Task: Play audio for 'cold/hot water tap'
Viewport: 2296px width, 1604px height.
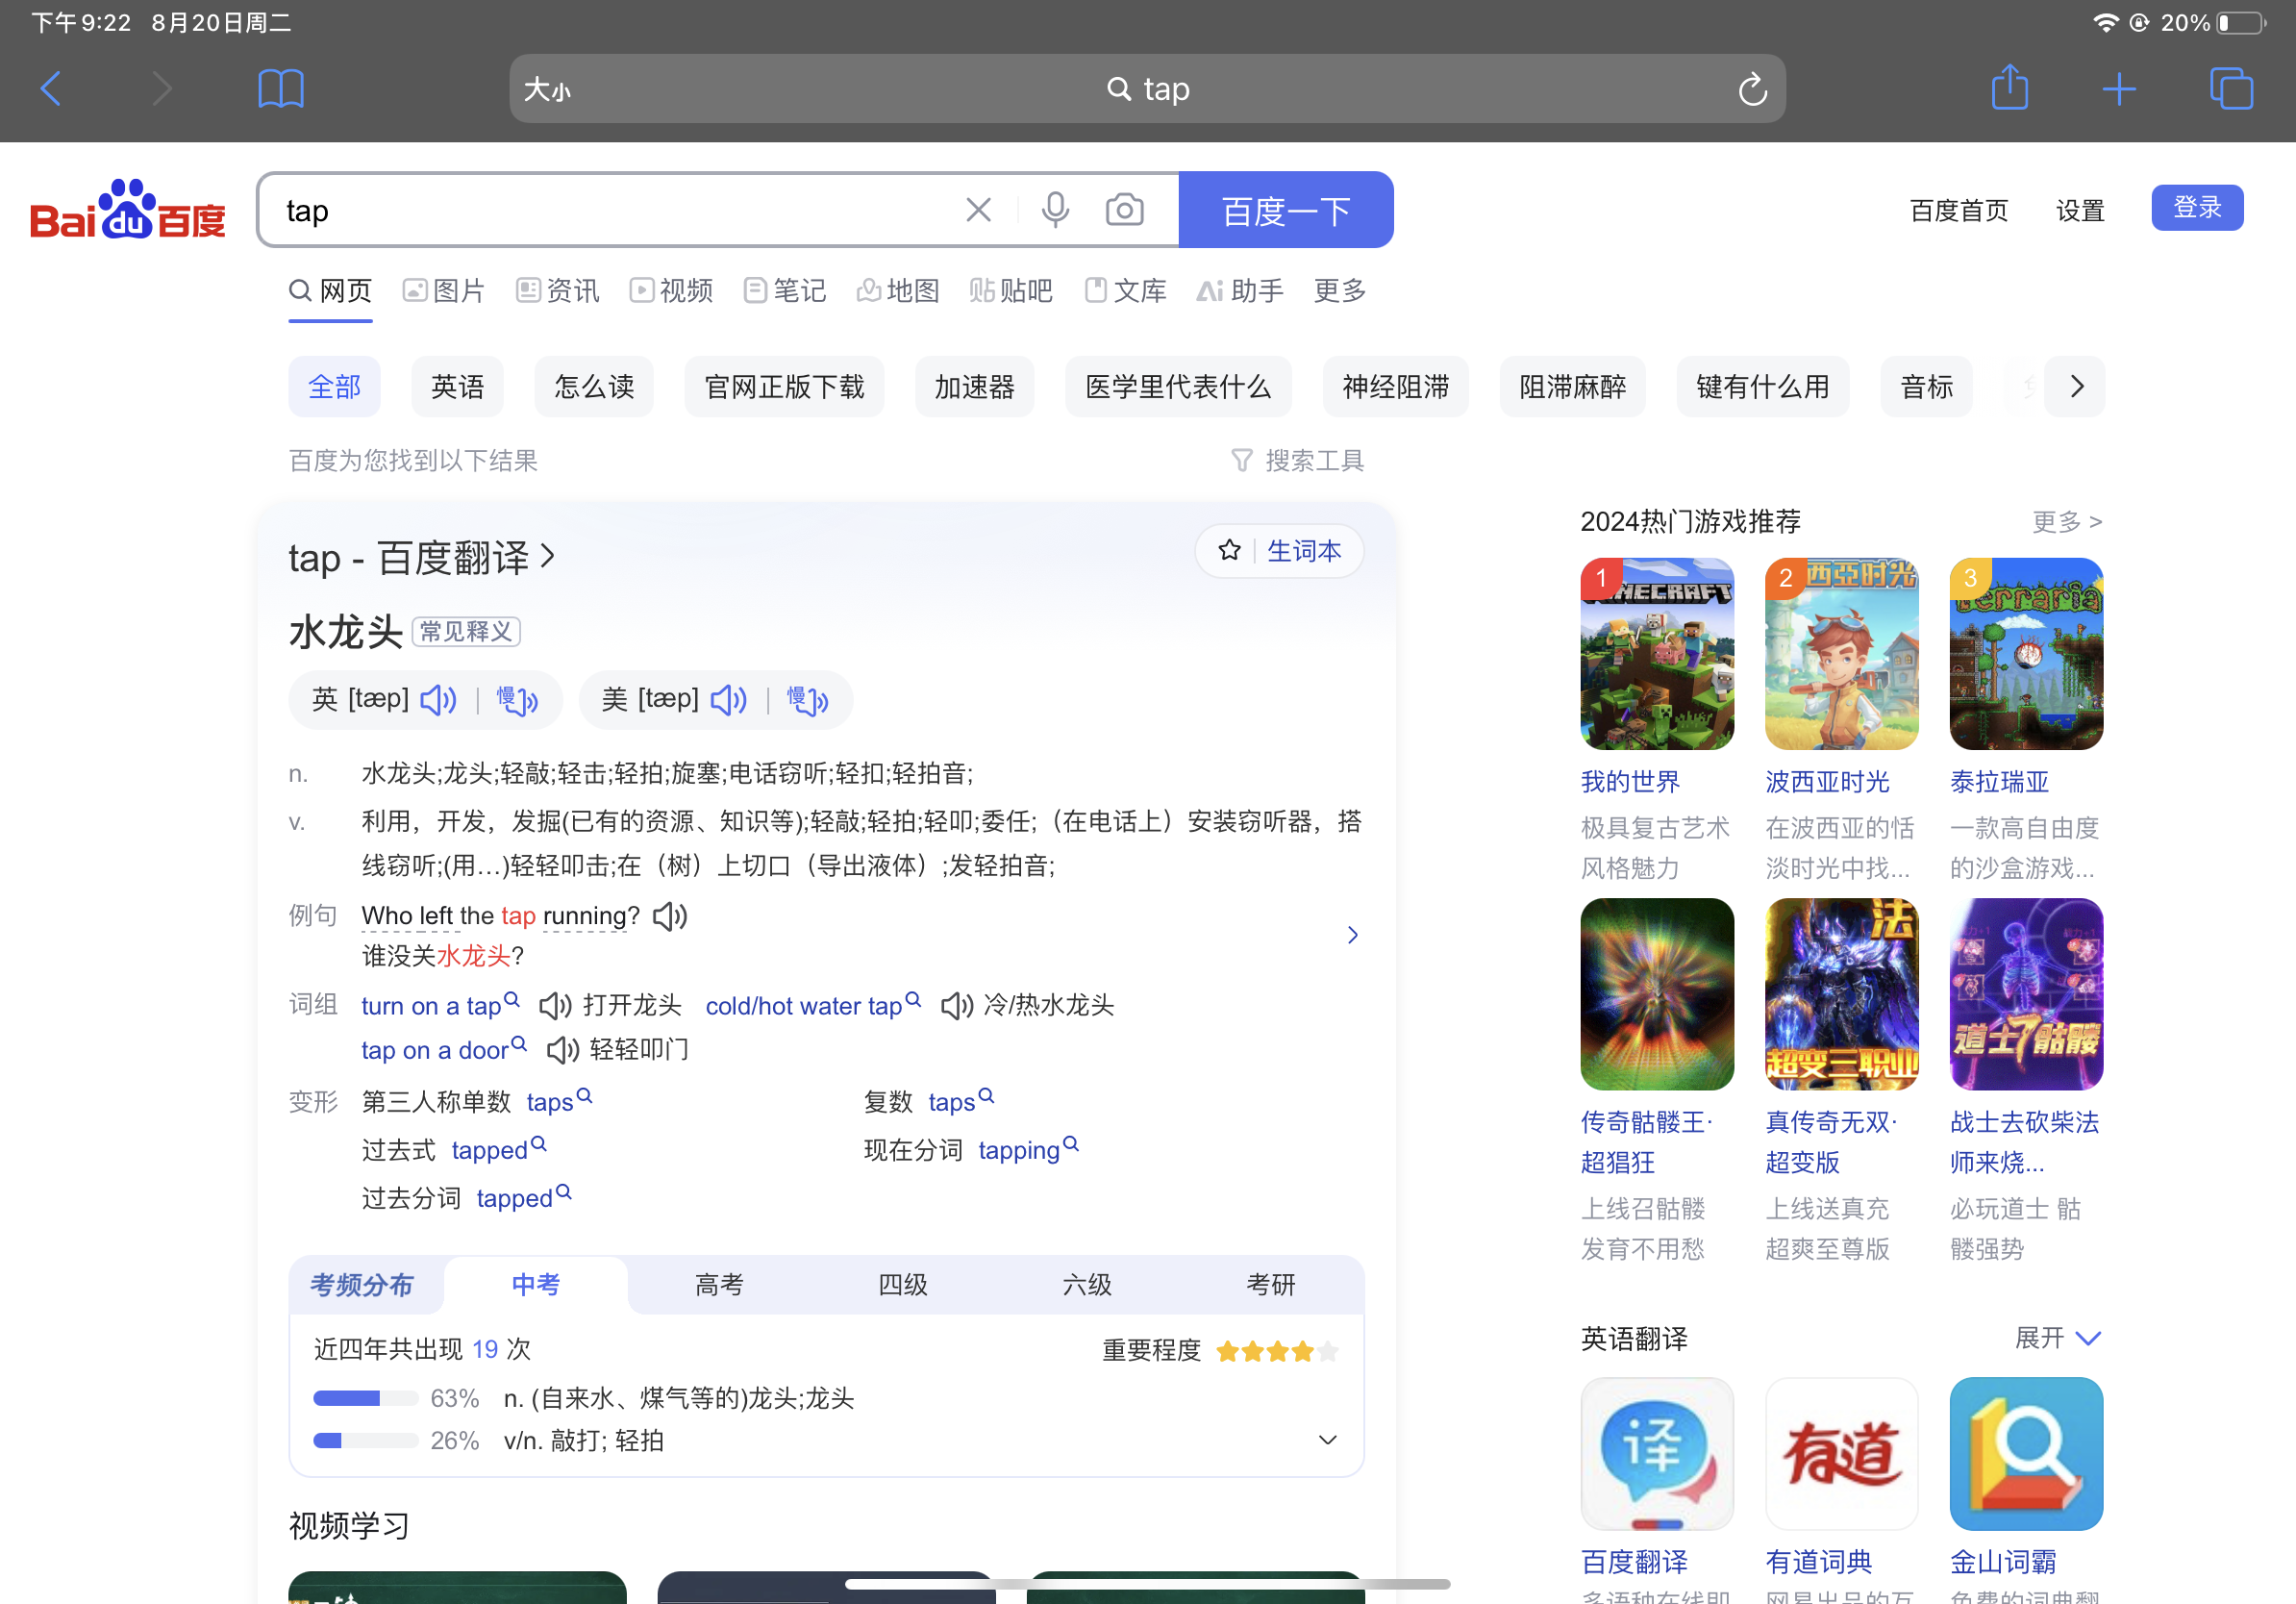Action: 957,1005
